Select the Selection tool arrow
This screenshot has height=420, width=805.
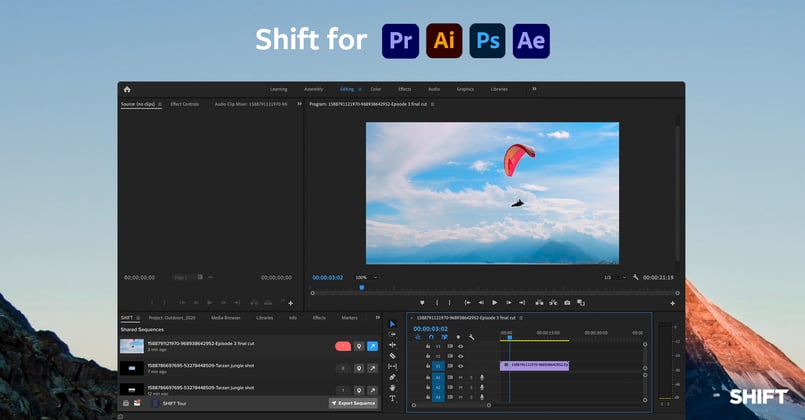click(392, 324)
